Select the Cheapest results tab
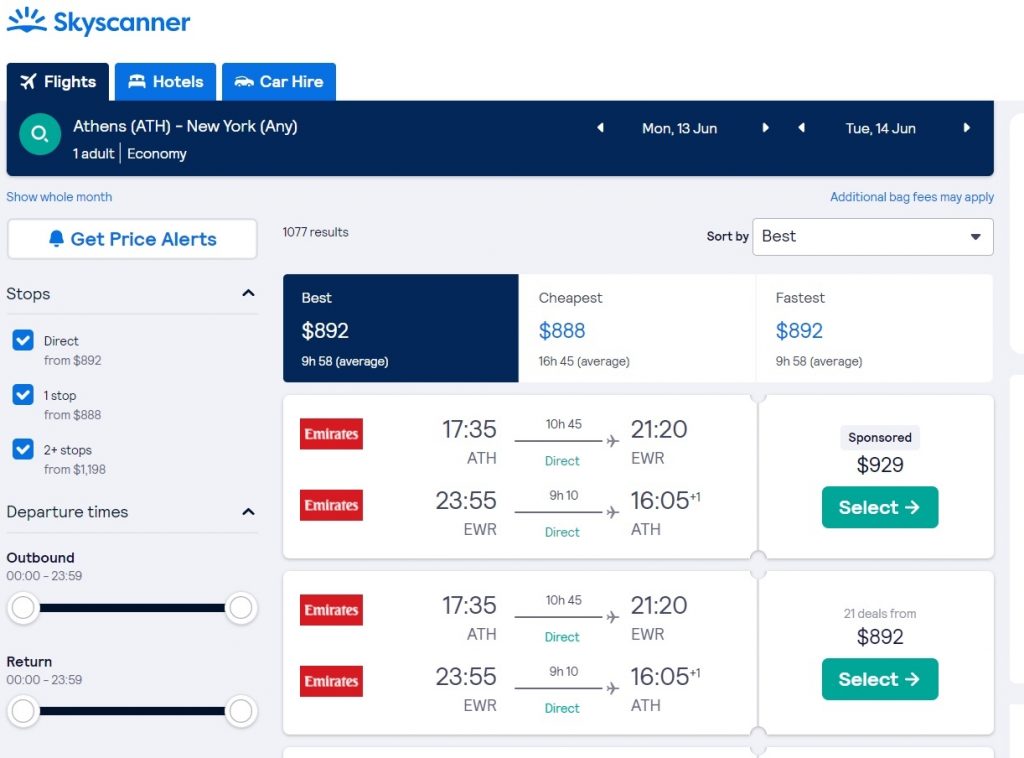 pos(637,328)
